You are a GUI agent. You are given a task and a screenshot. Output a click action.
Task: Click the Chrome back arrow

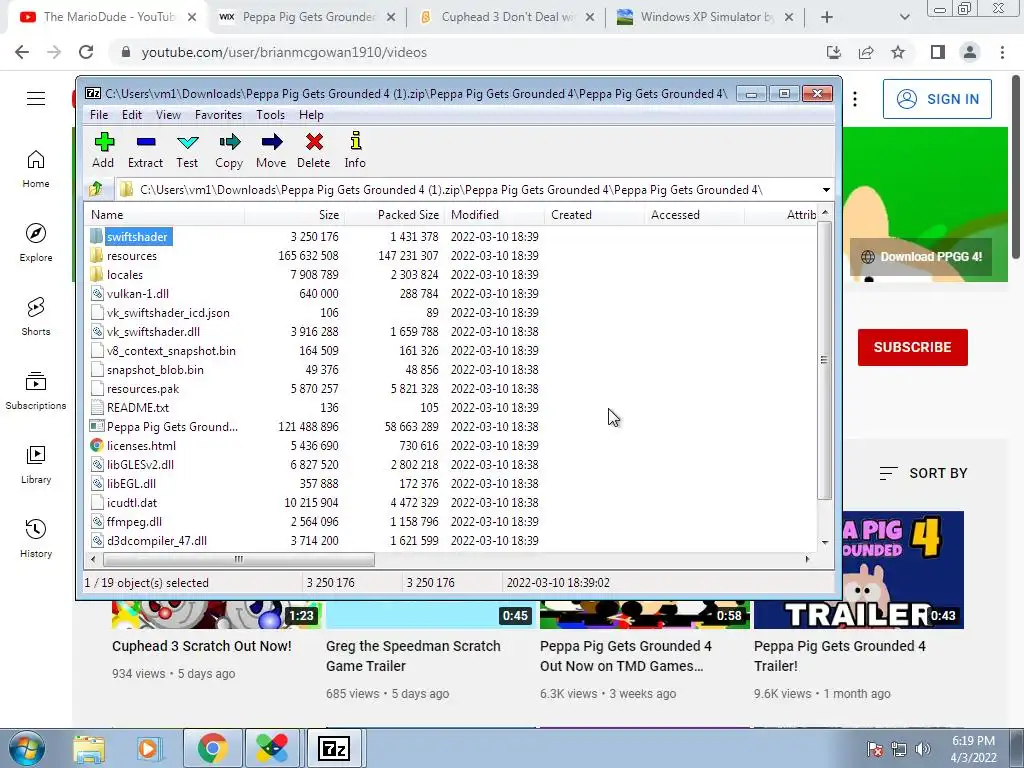[x=22, y=52]
